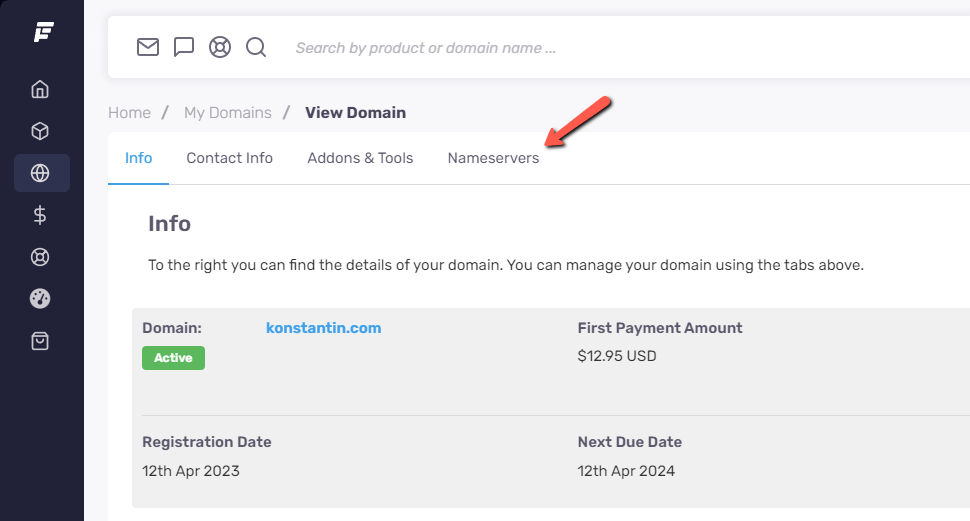970x521 pixels.
Task: Open the Addons & Tools tab
Action: click(x=360, y=158)
